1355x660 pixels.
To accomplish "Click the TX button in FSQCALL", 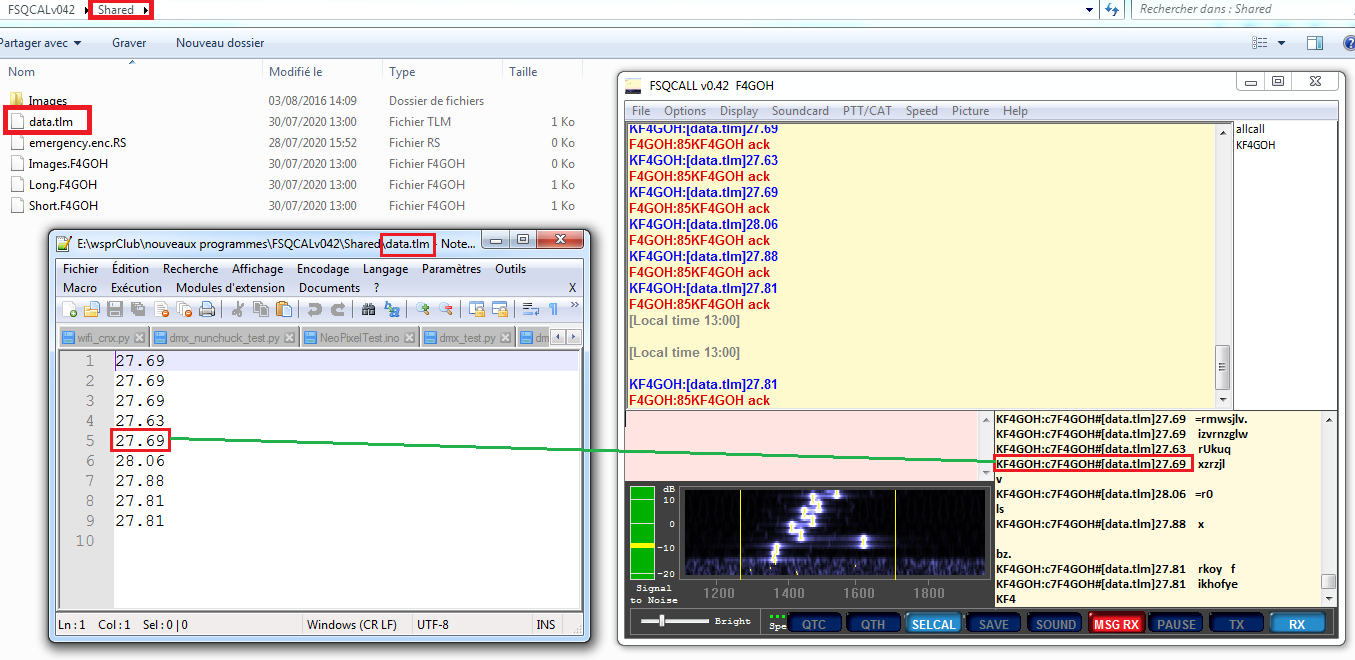I will (x=1237, y=624).
